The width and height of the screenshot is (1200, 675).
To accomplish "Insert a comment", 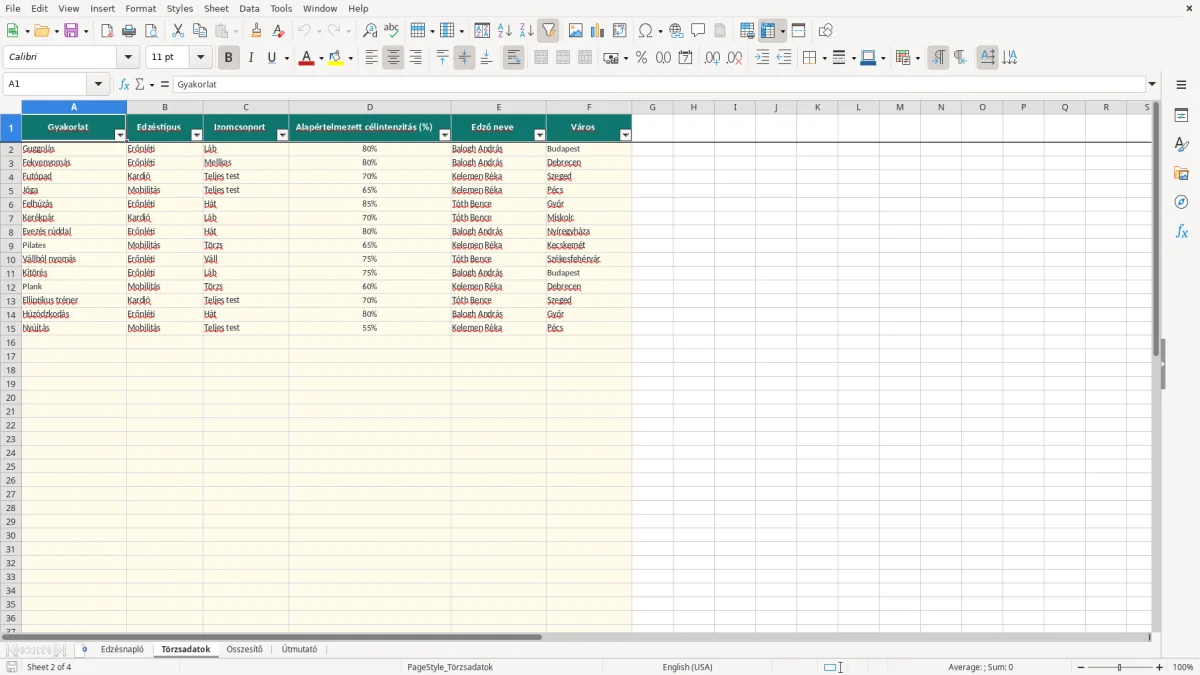I will click(698, 31).
